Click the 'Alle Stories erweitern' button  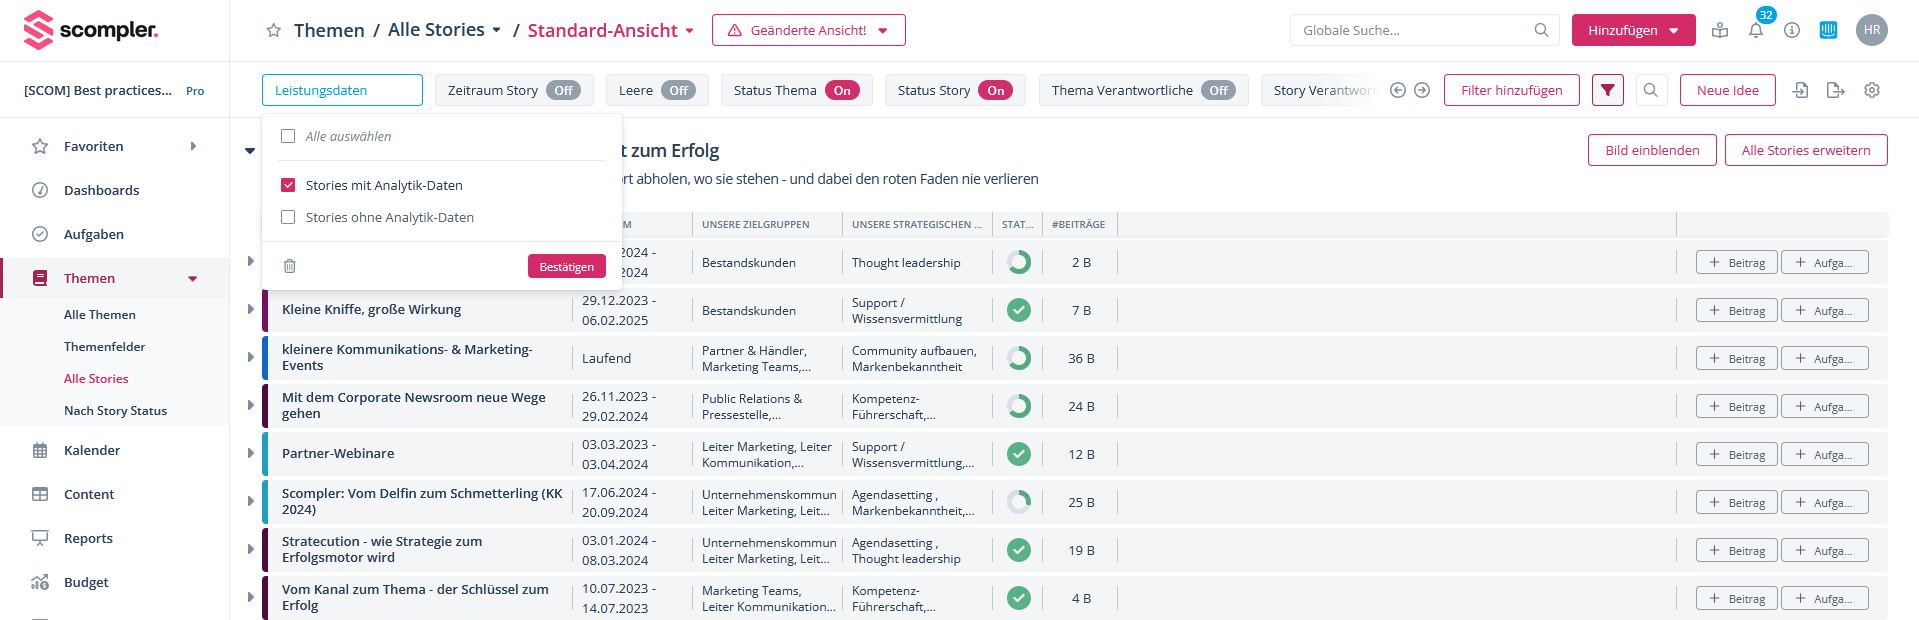(x=1805, y=150)
